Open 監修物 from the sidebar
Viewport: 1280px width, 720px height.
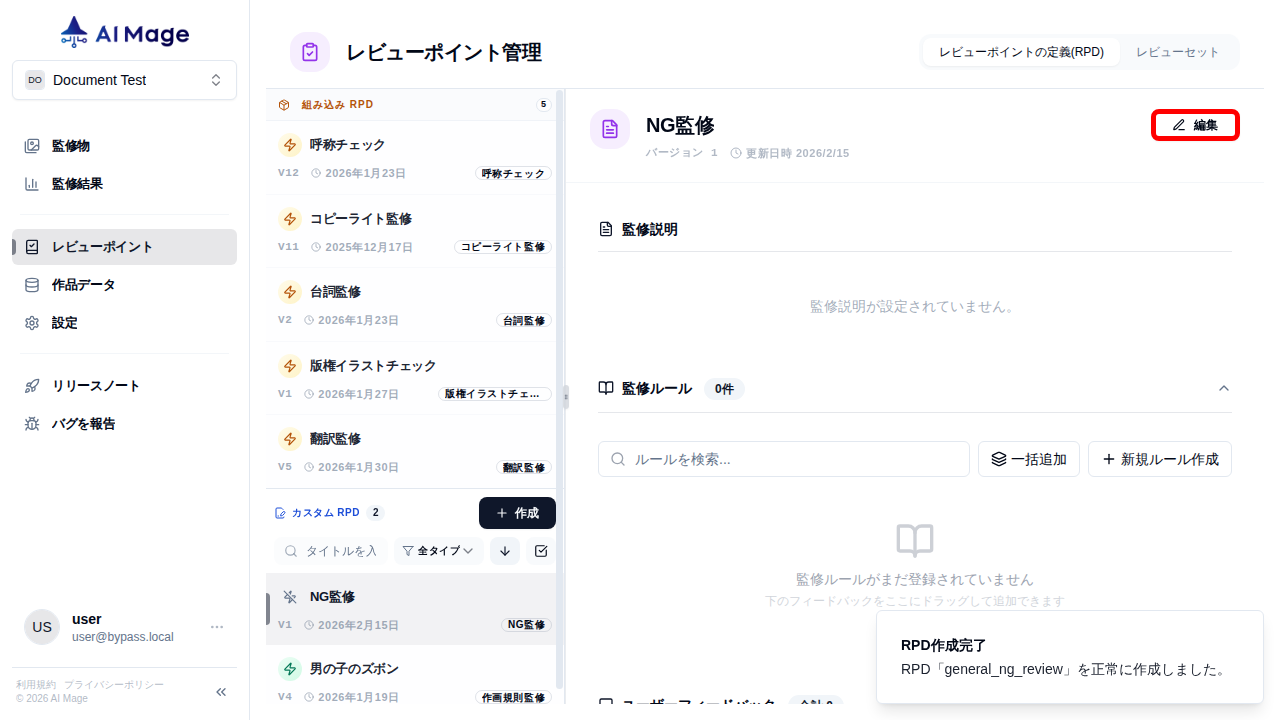click(70, 145)
